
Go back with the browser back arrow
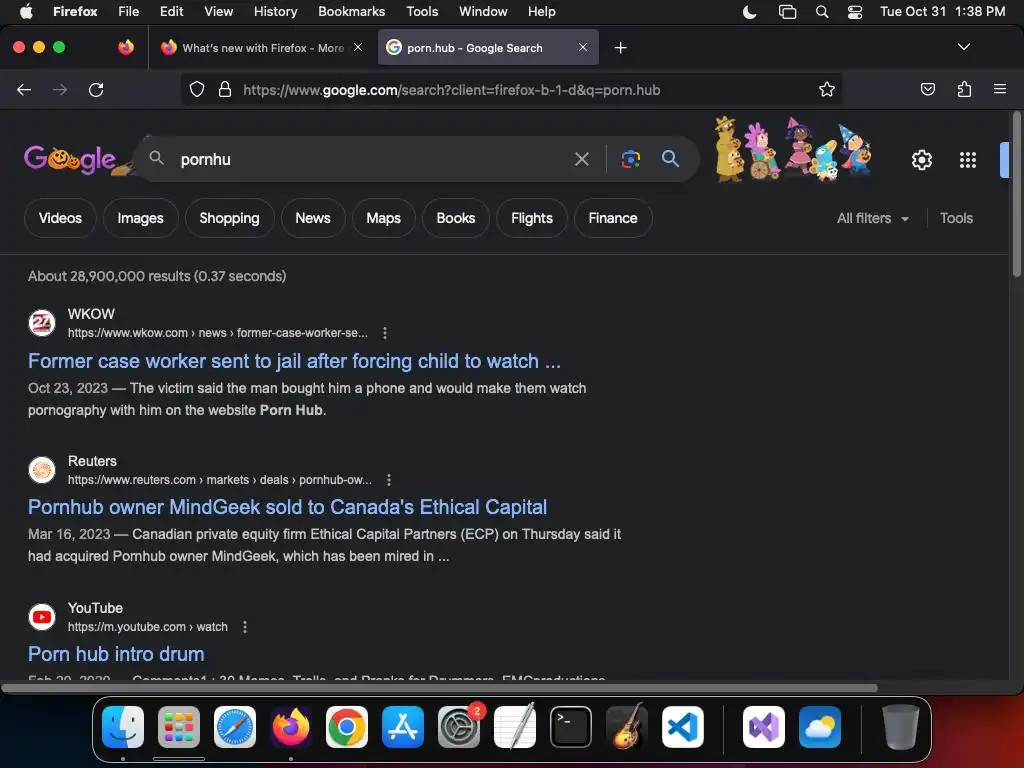[x=24, y=89]
